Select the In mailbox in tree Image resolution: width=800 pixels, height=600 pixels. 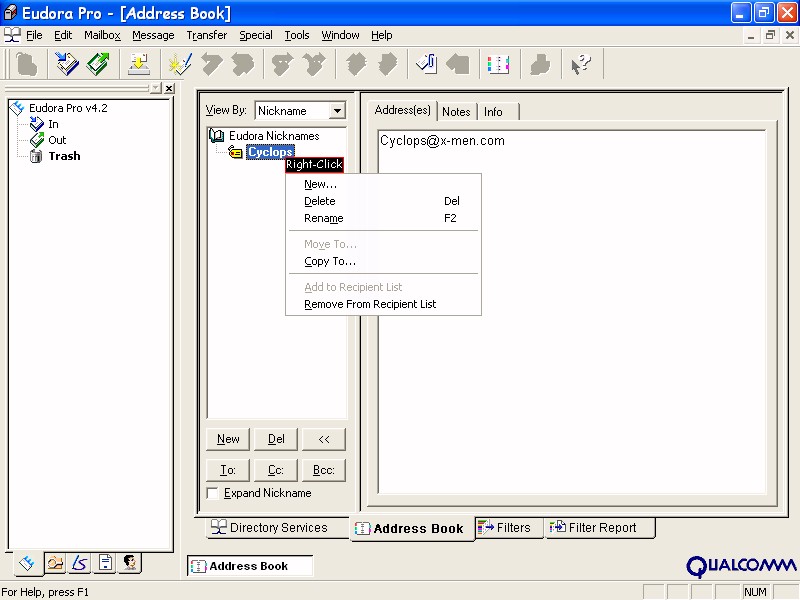[54, 124]
